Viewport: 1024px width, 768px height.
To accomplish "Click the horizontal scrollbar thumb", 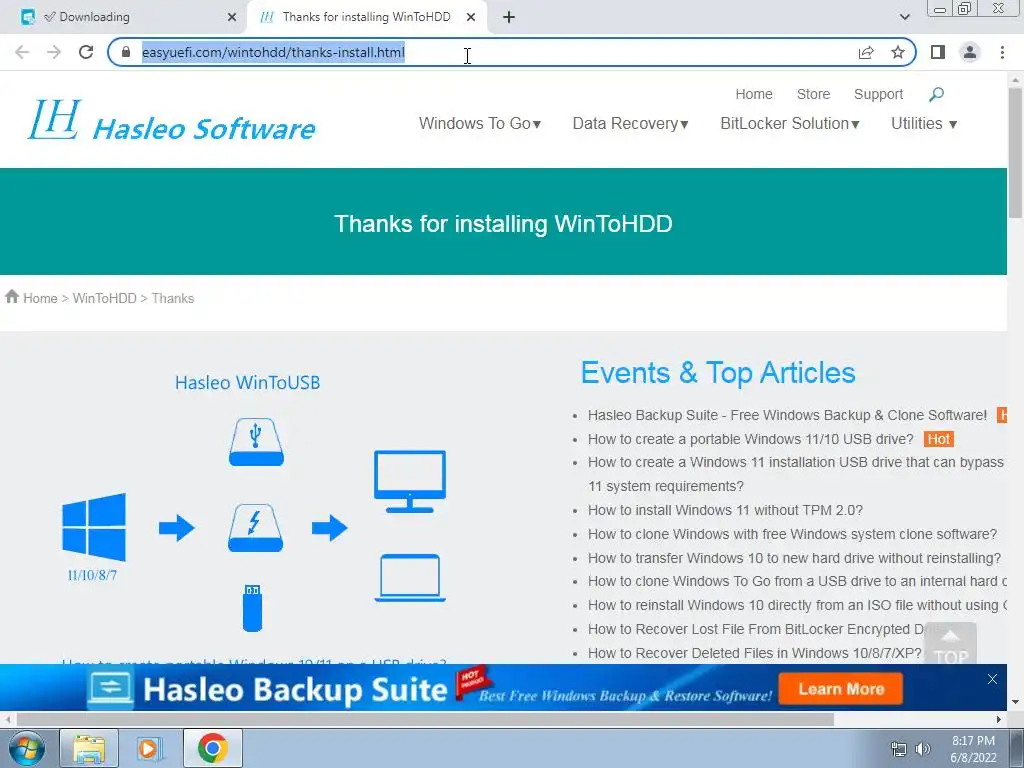I will 424,719.
